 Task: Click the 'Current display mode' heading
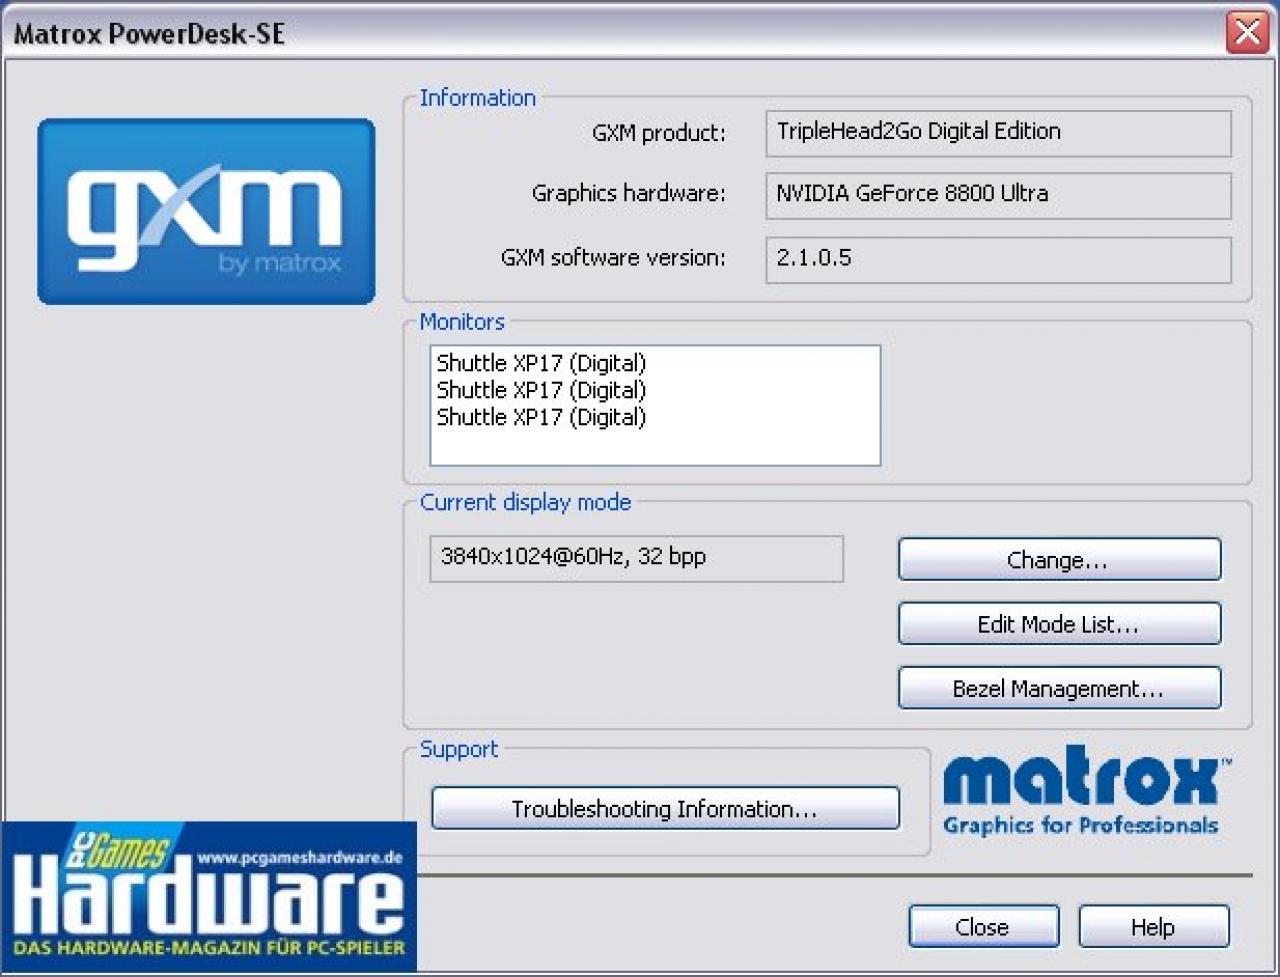[525, 502]
